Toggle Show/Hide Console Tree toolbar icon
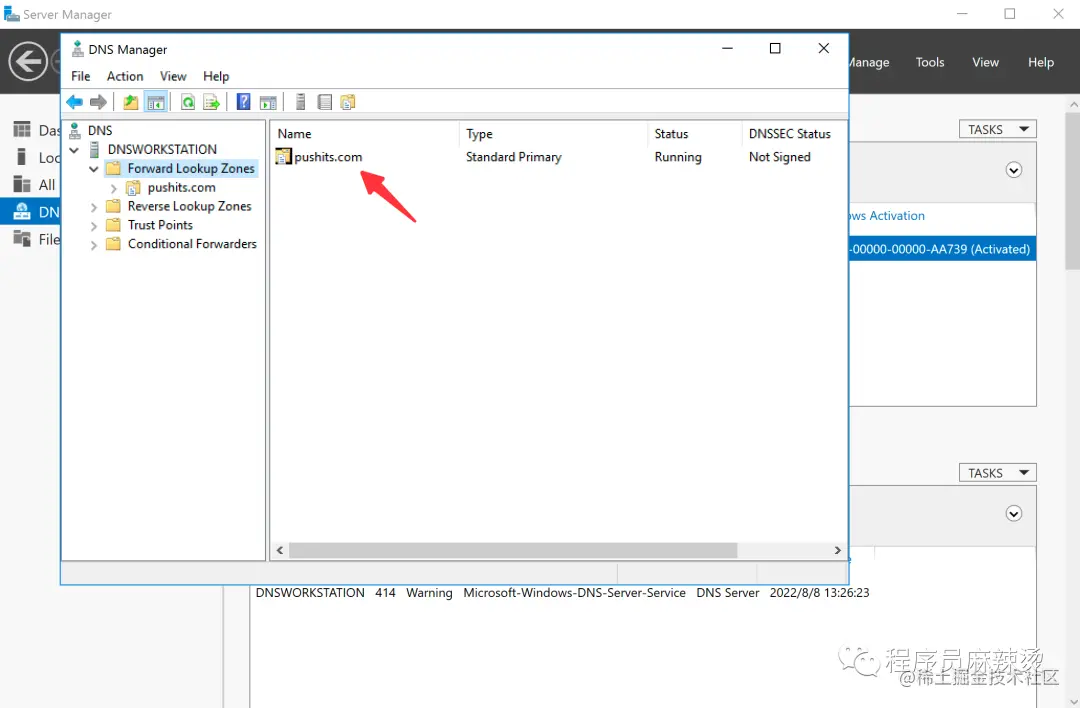This screenshot has width=1080, height=708. tap(156, 103)
